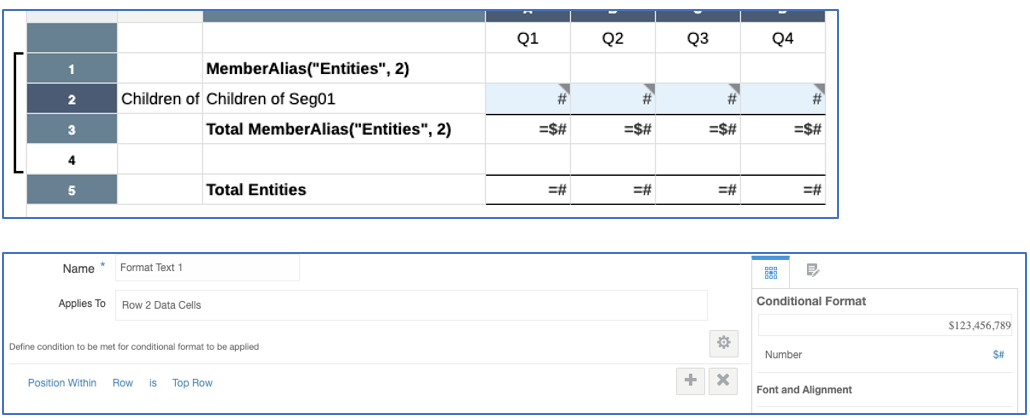Edit the Name field Format Text 1
The width and height of the screenshot is (1030, 418).
(x=207, y=268)
